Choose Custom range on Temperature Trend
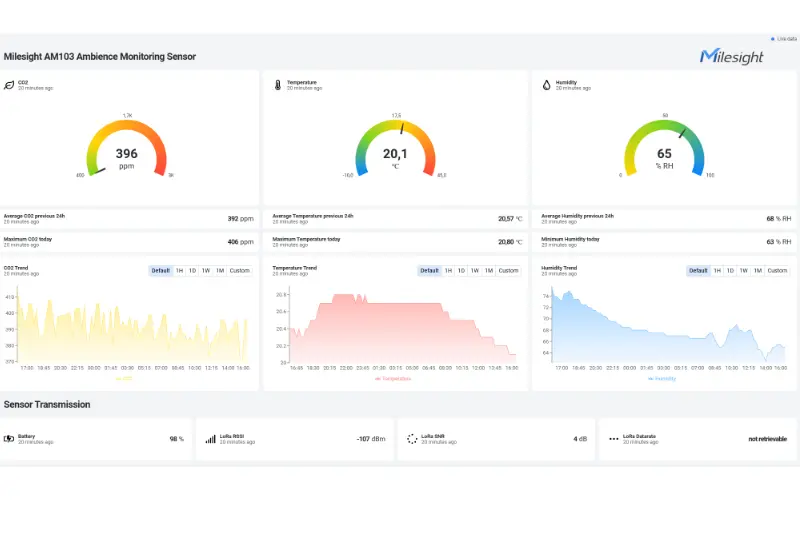The width and height of the screenshot is (800, 533). (x=509, y=271)
